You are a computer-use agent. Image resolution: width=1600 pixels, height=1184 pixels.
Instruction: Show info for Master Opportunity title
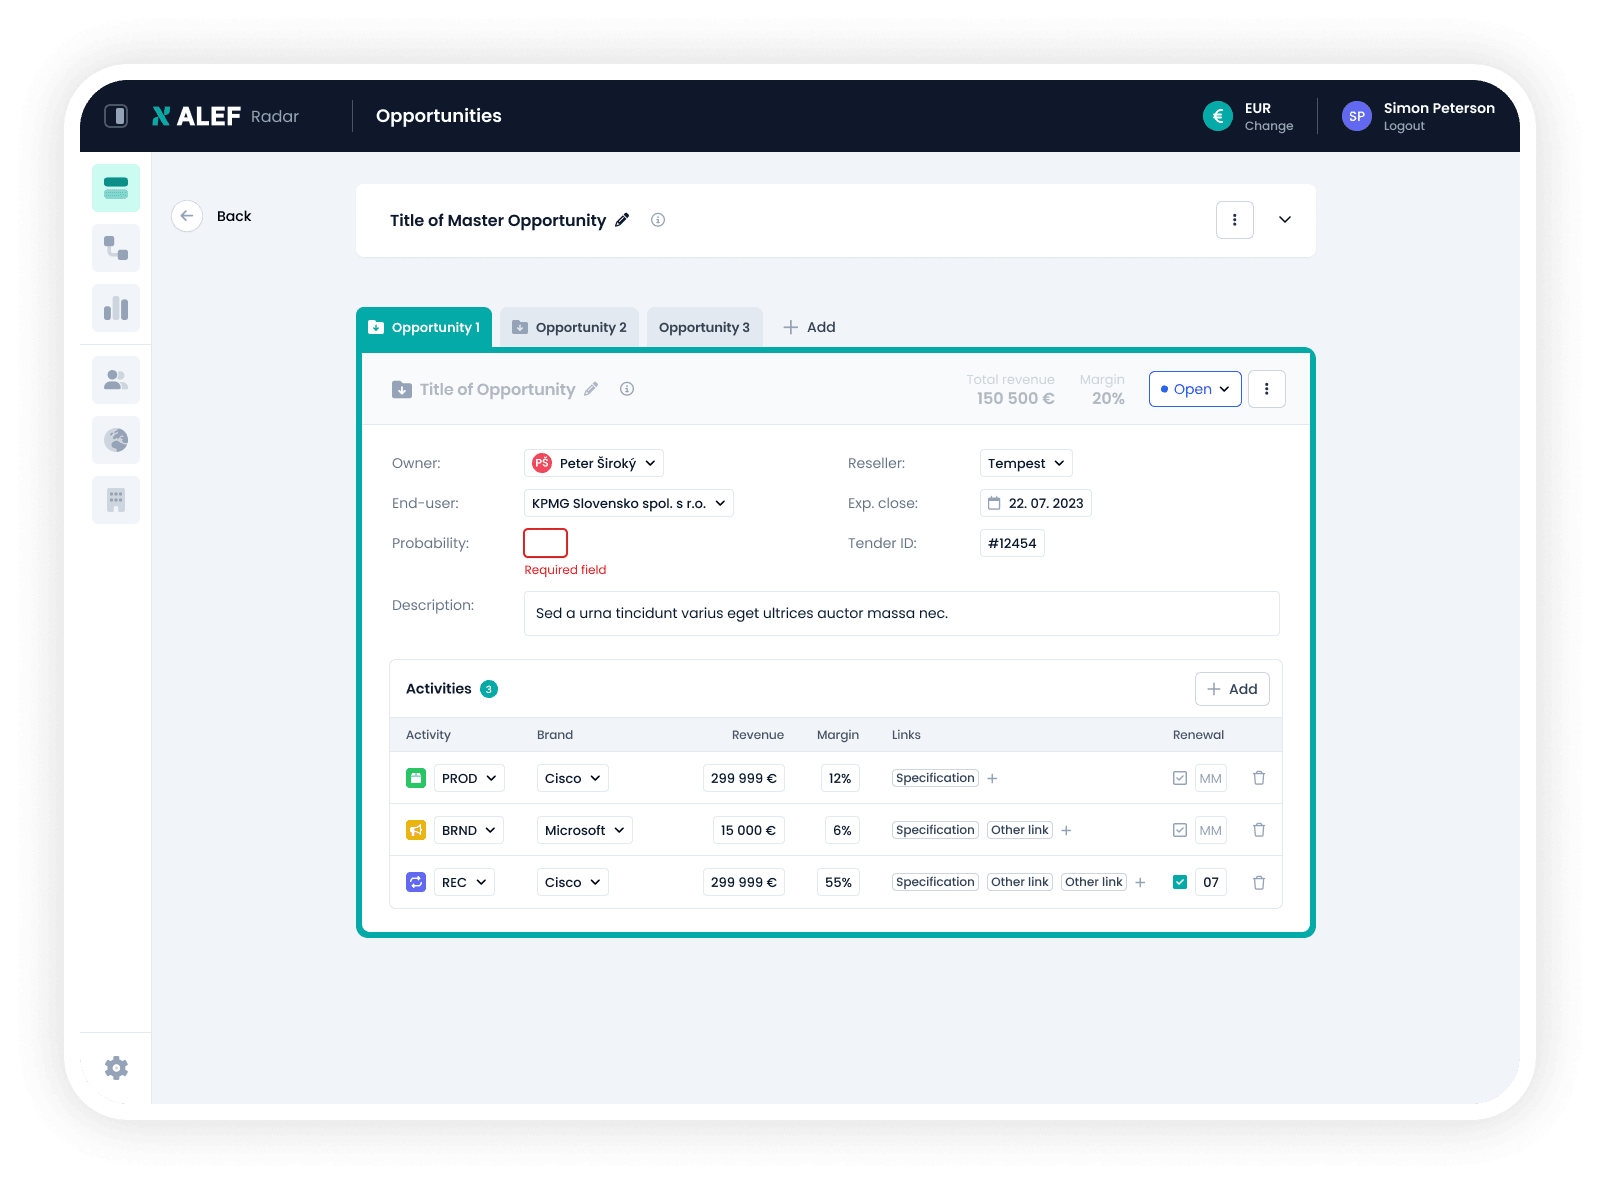tap(658, 220)
